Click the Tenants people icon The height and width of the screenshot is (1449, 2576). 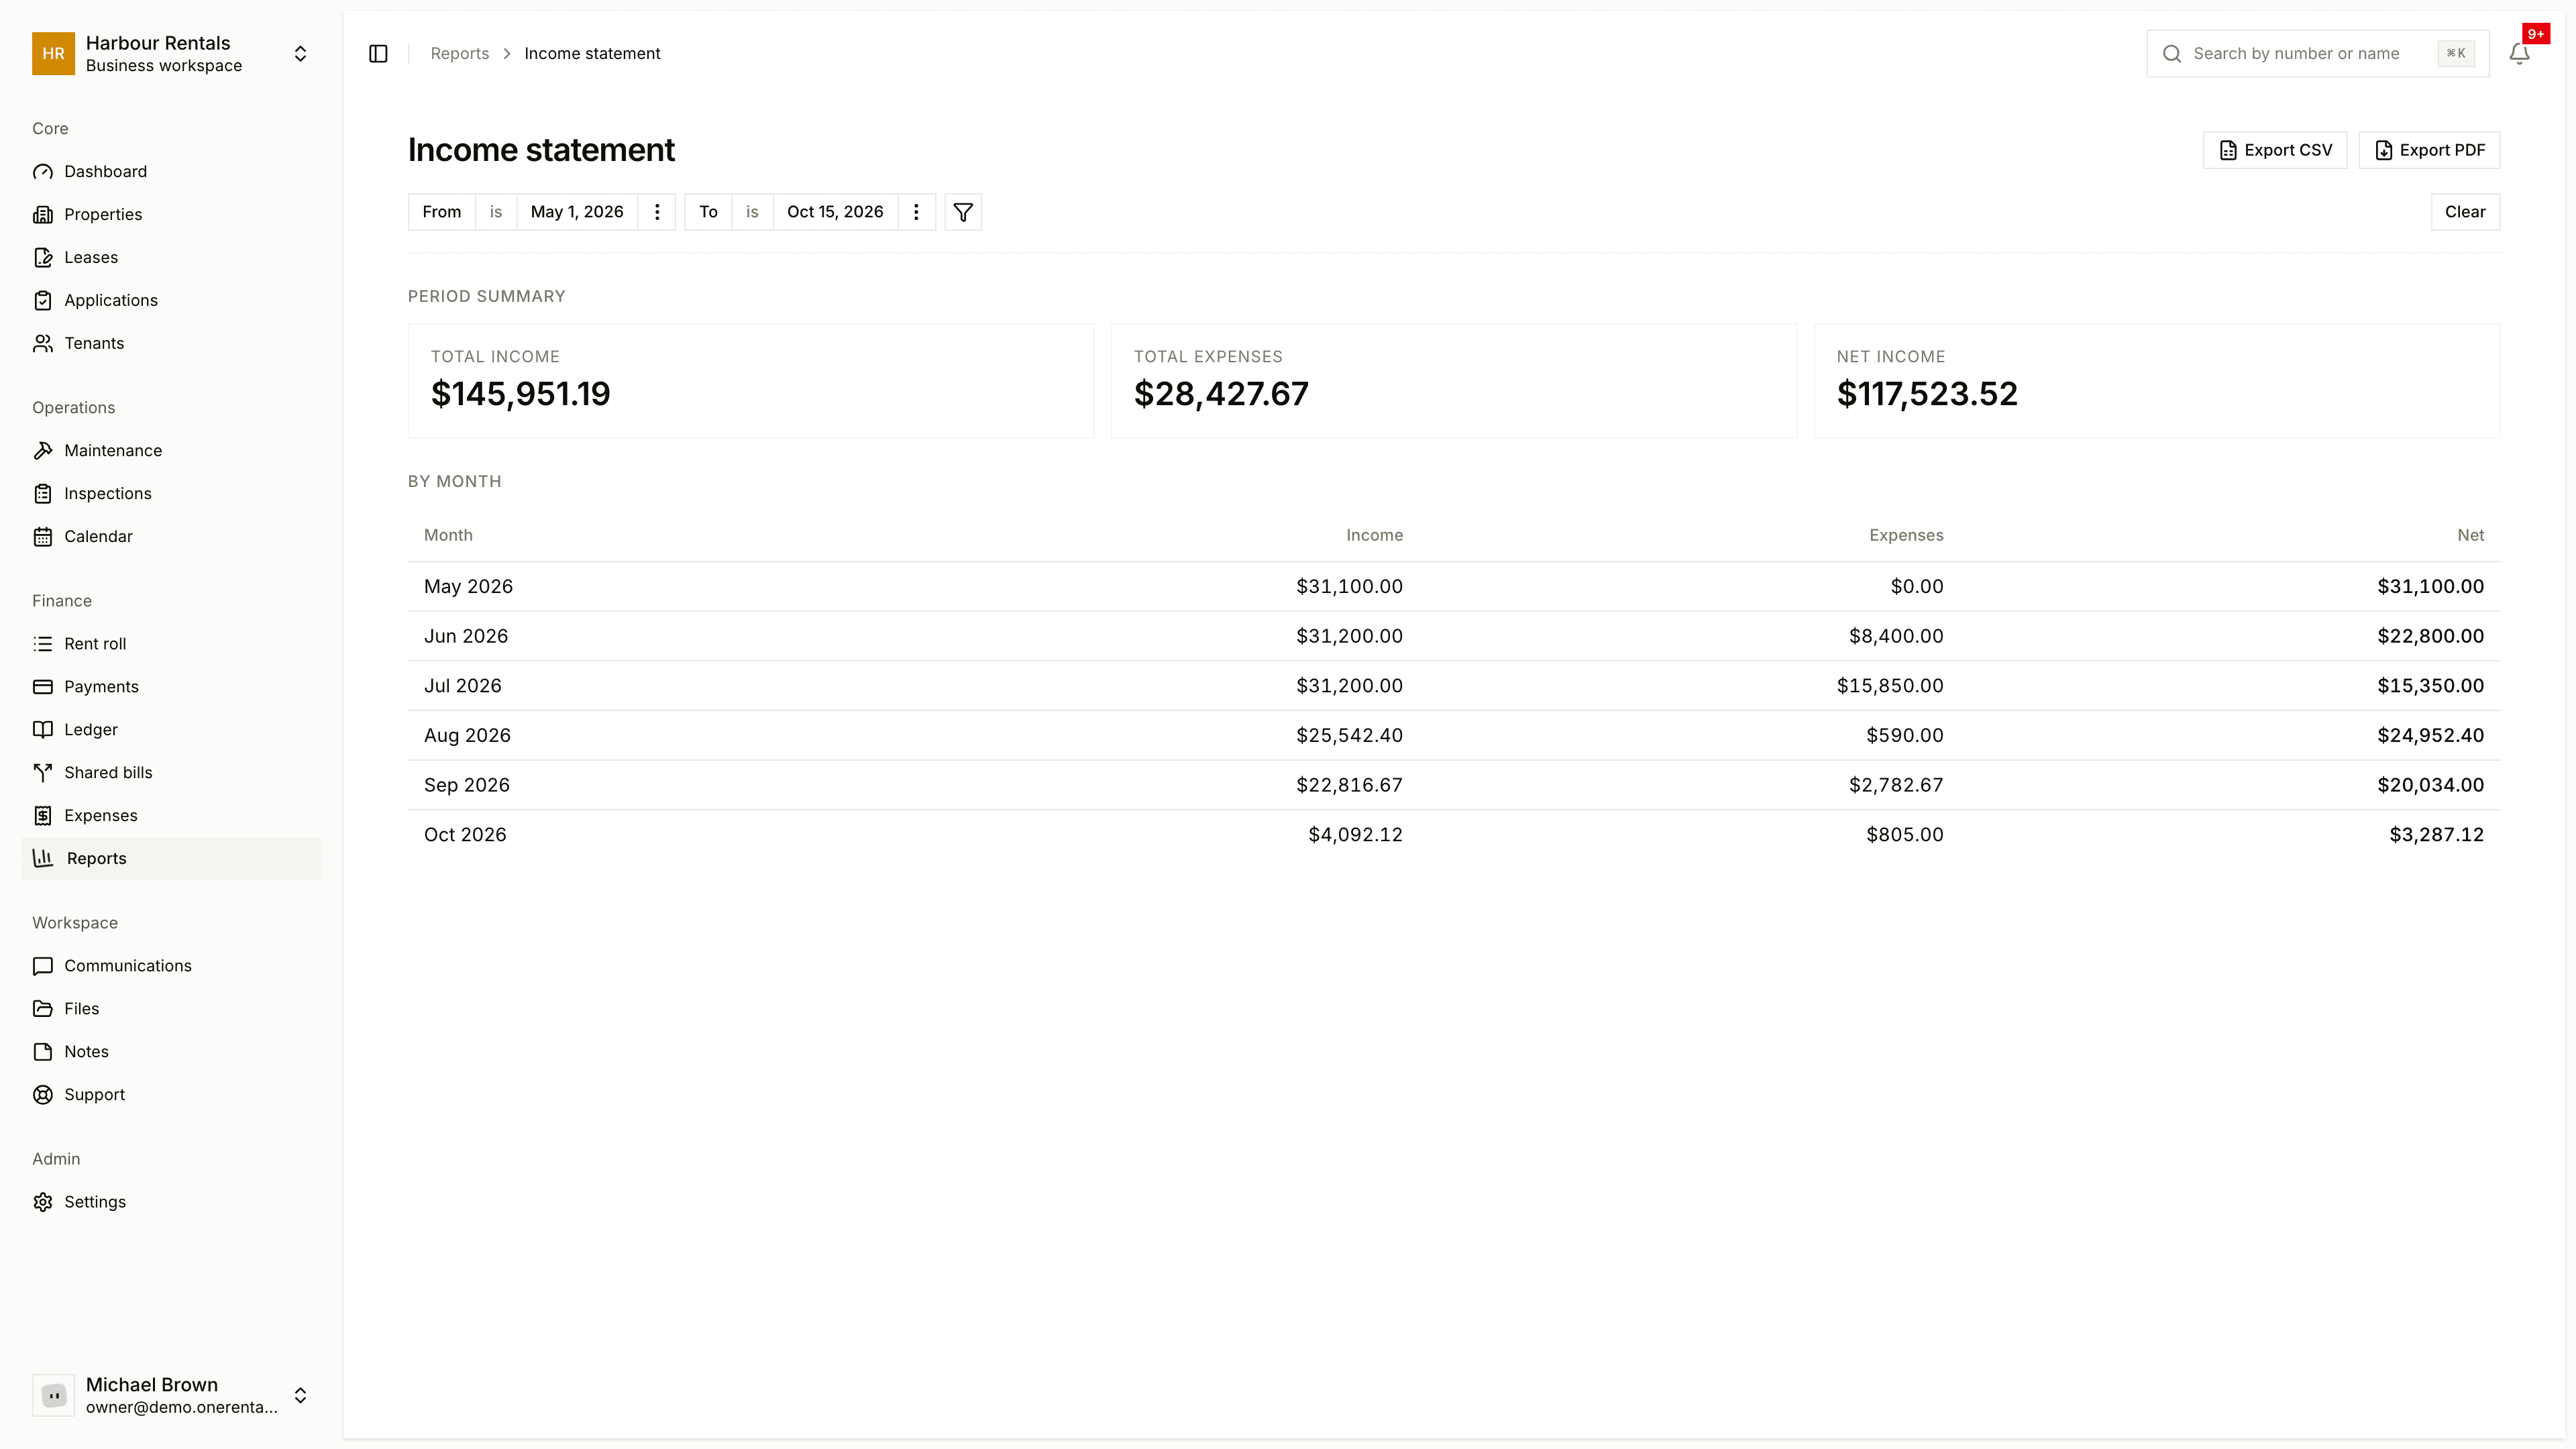click(43, 344)
